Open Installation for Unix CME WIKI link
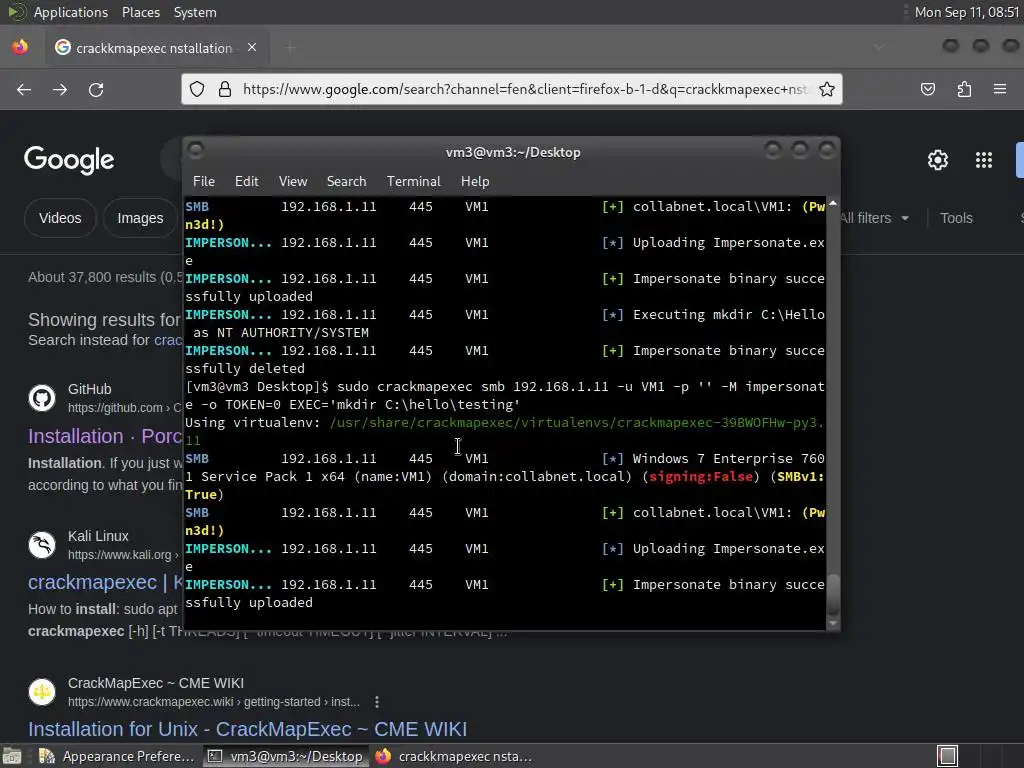 [248, 729]
